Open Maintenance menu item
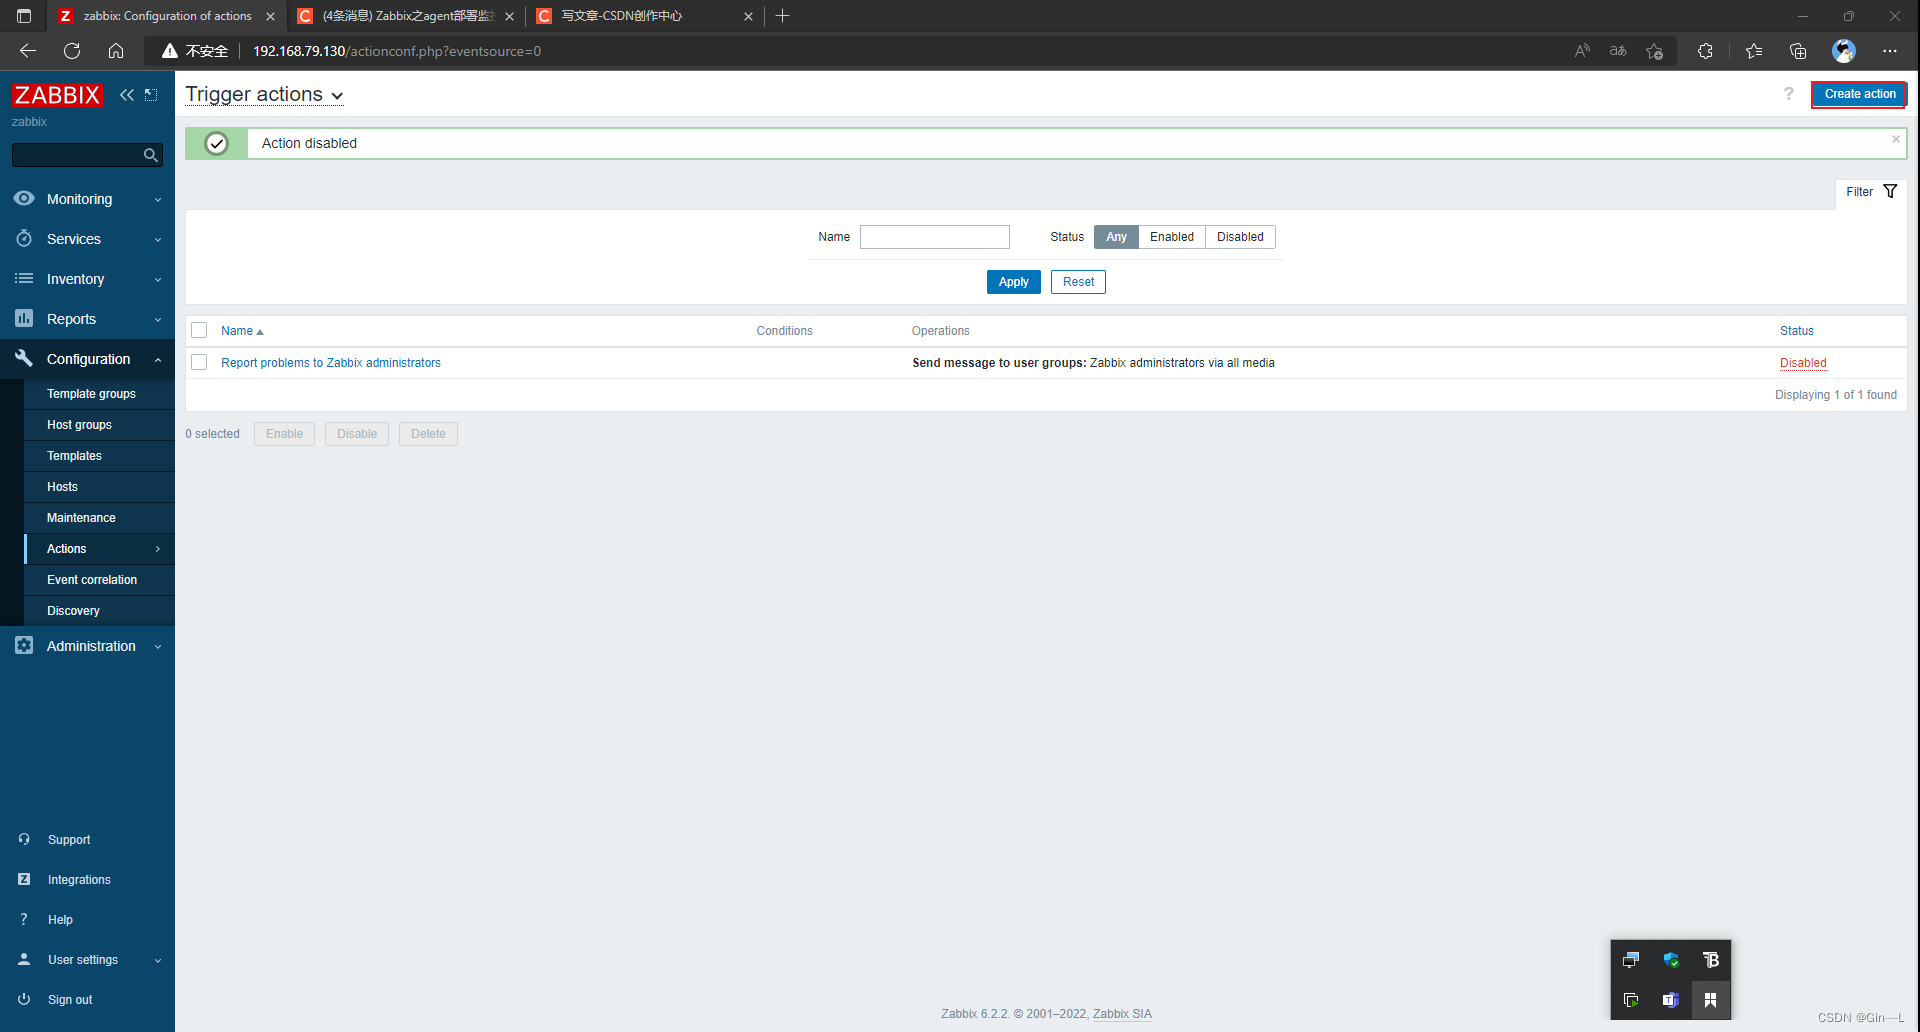Image resolution: width=1920 pixels, height=1032 pixels. (x=81, y=518)
